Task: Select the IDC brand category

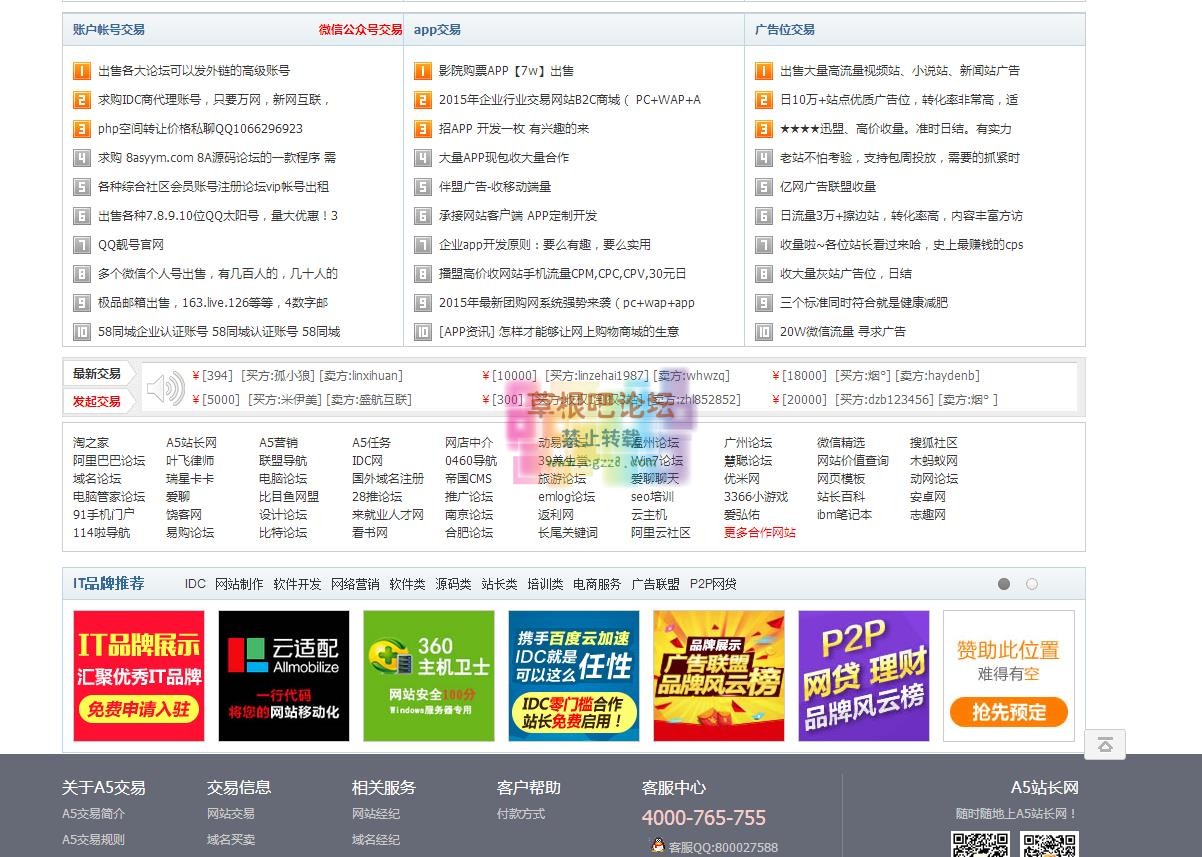Action: (195, 584)
